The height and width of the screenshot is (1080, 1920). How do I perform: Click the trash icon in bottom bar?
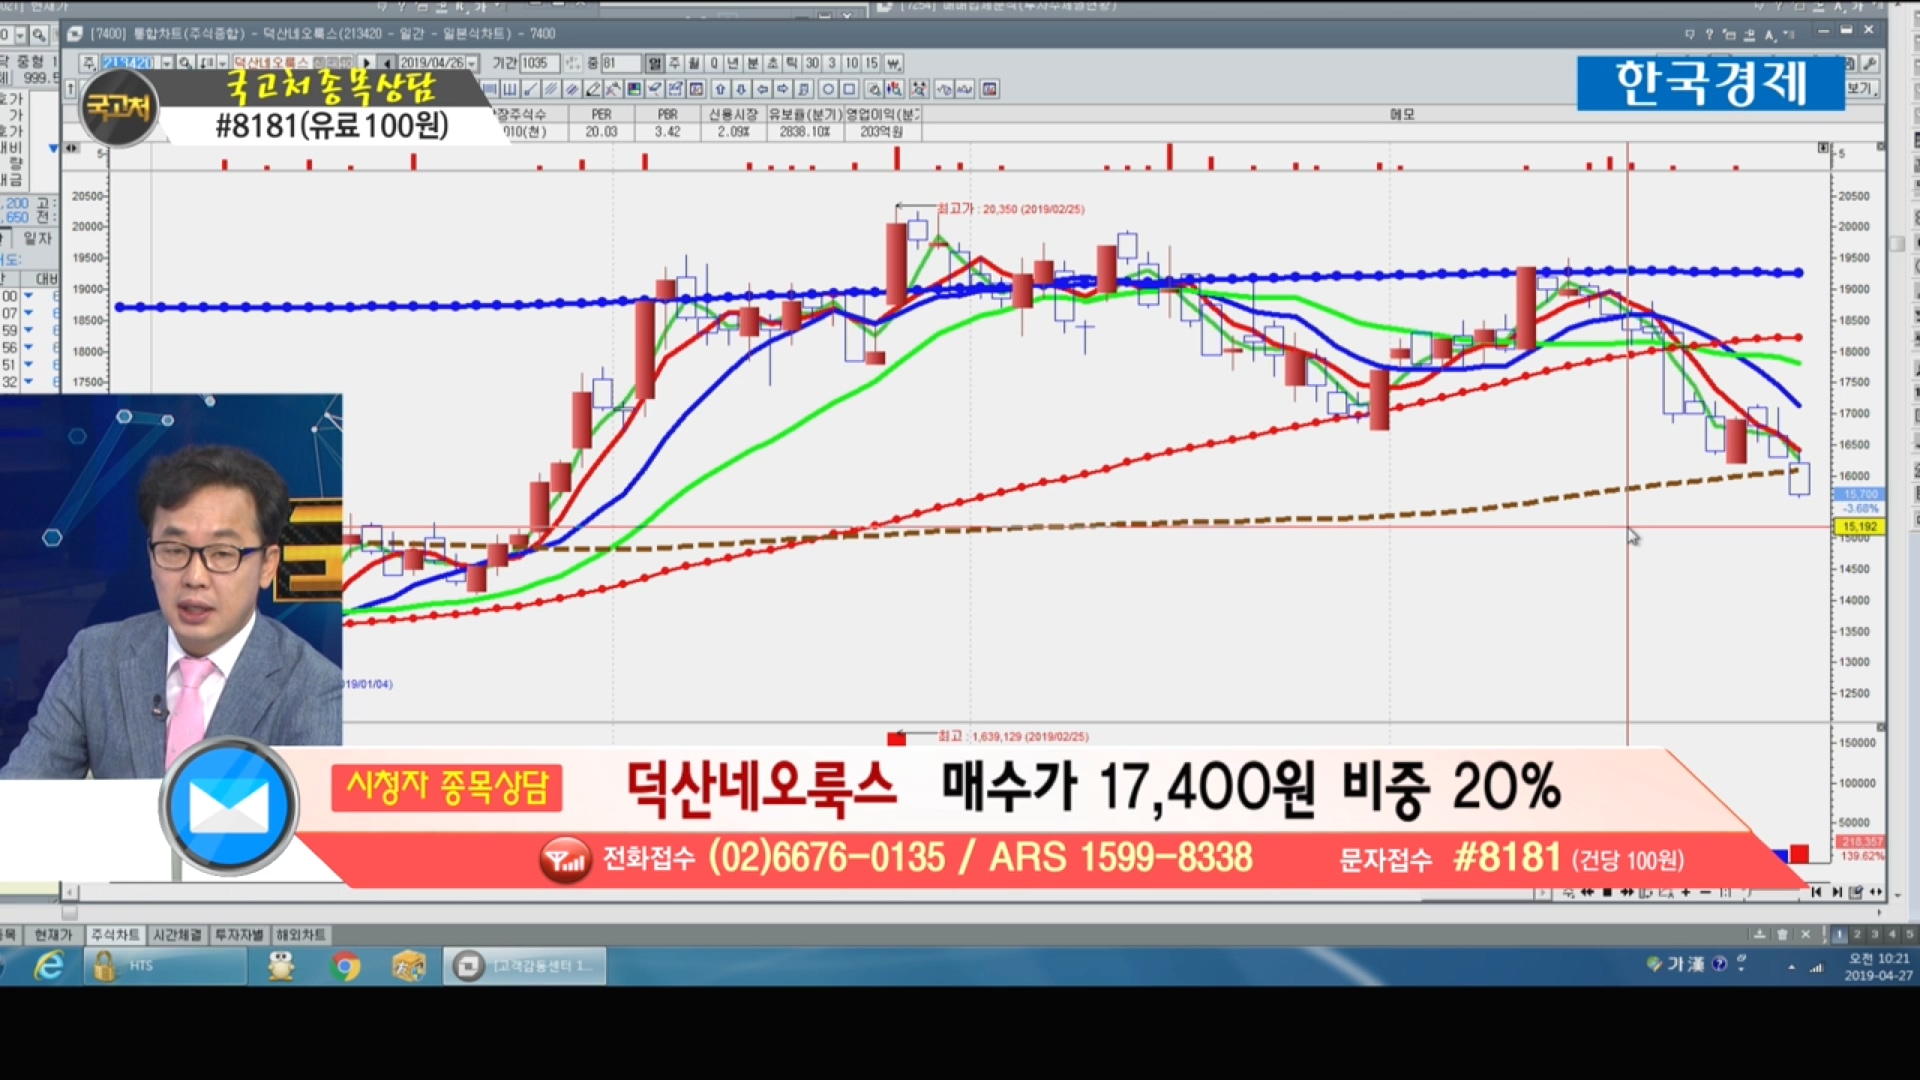pos(1782,934)
